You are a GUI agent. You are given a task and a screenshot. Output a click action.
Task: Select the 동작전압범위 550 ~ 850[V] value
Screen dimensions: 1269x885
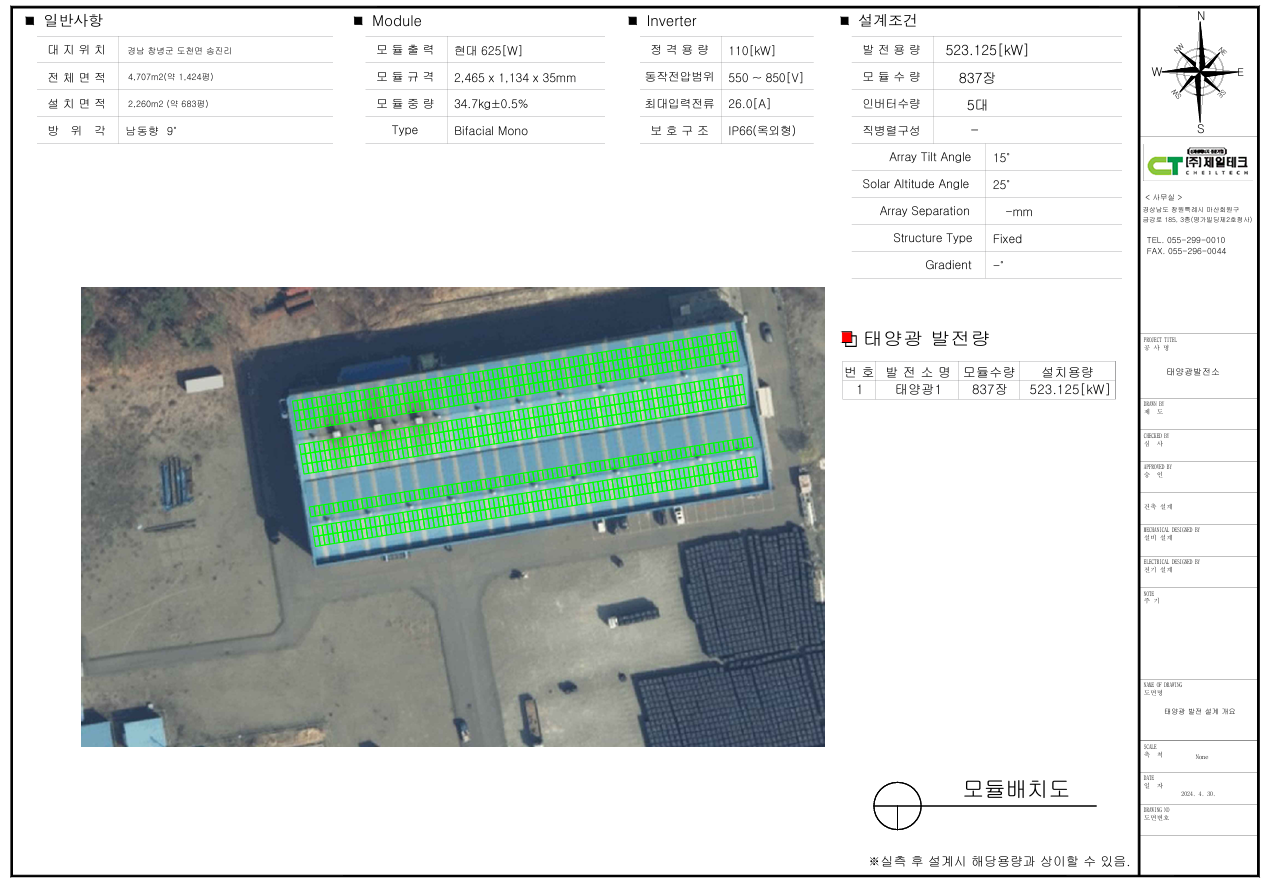click(x=765, y=78)
